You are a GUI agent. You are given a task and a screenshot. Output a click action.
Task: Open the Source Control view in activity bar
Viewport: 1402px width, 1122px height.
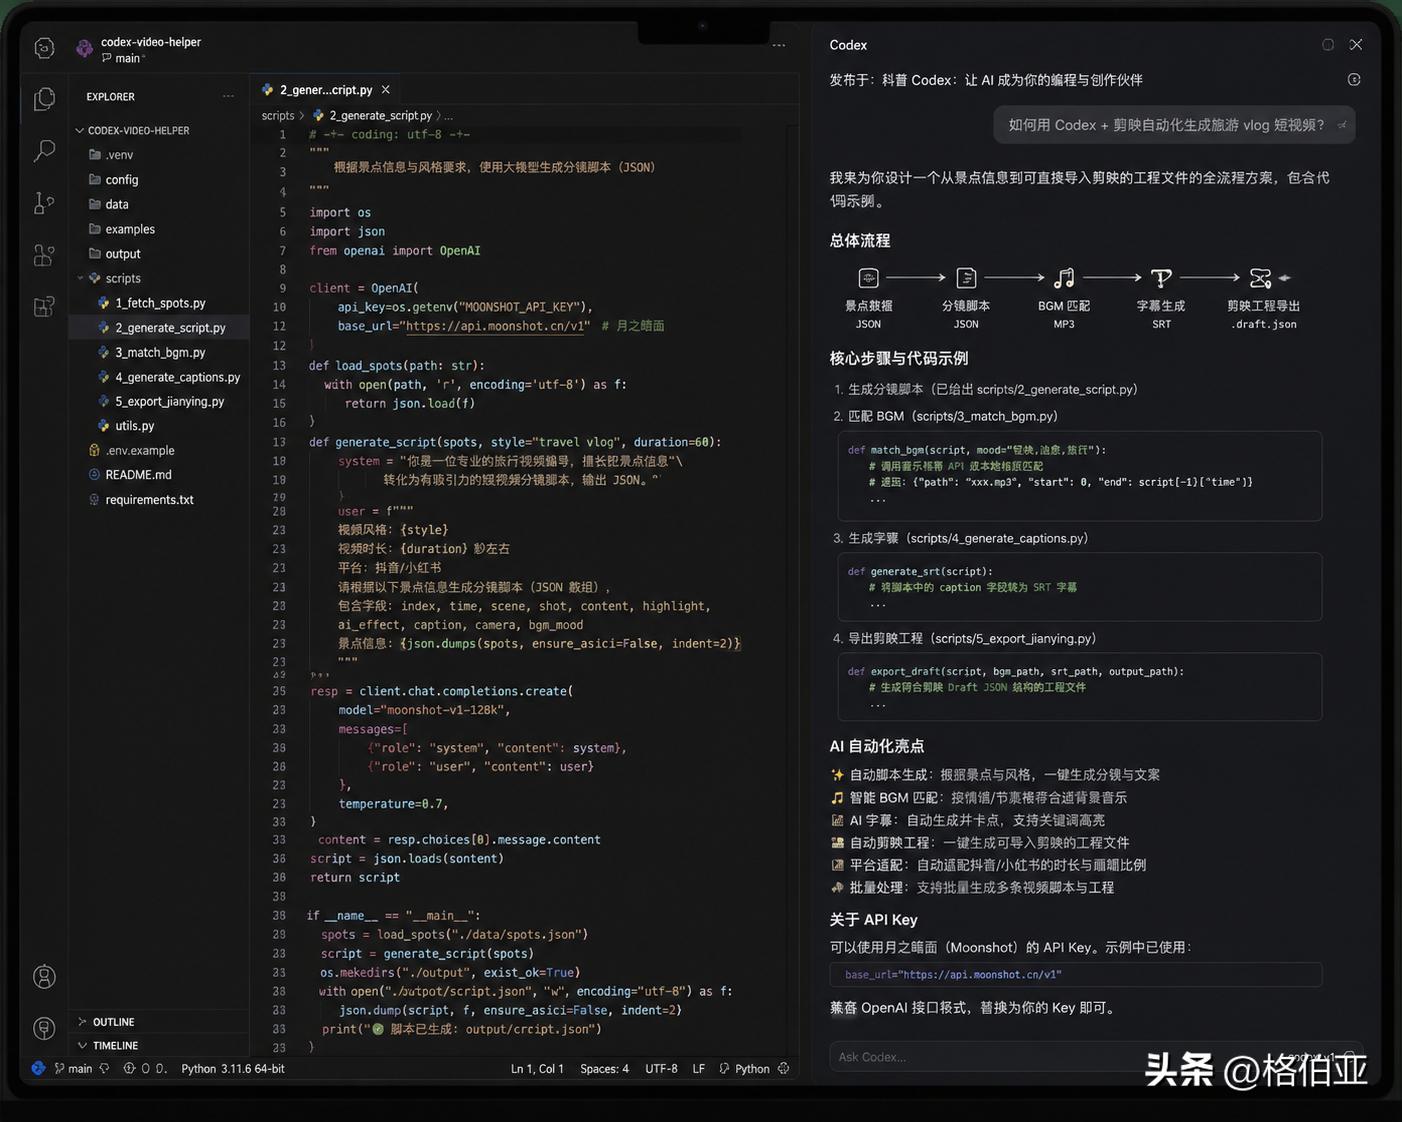(x=44, y=203)
